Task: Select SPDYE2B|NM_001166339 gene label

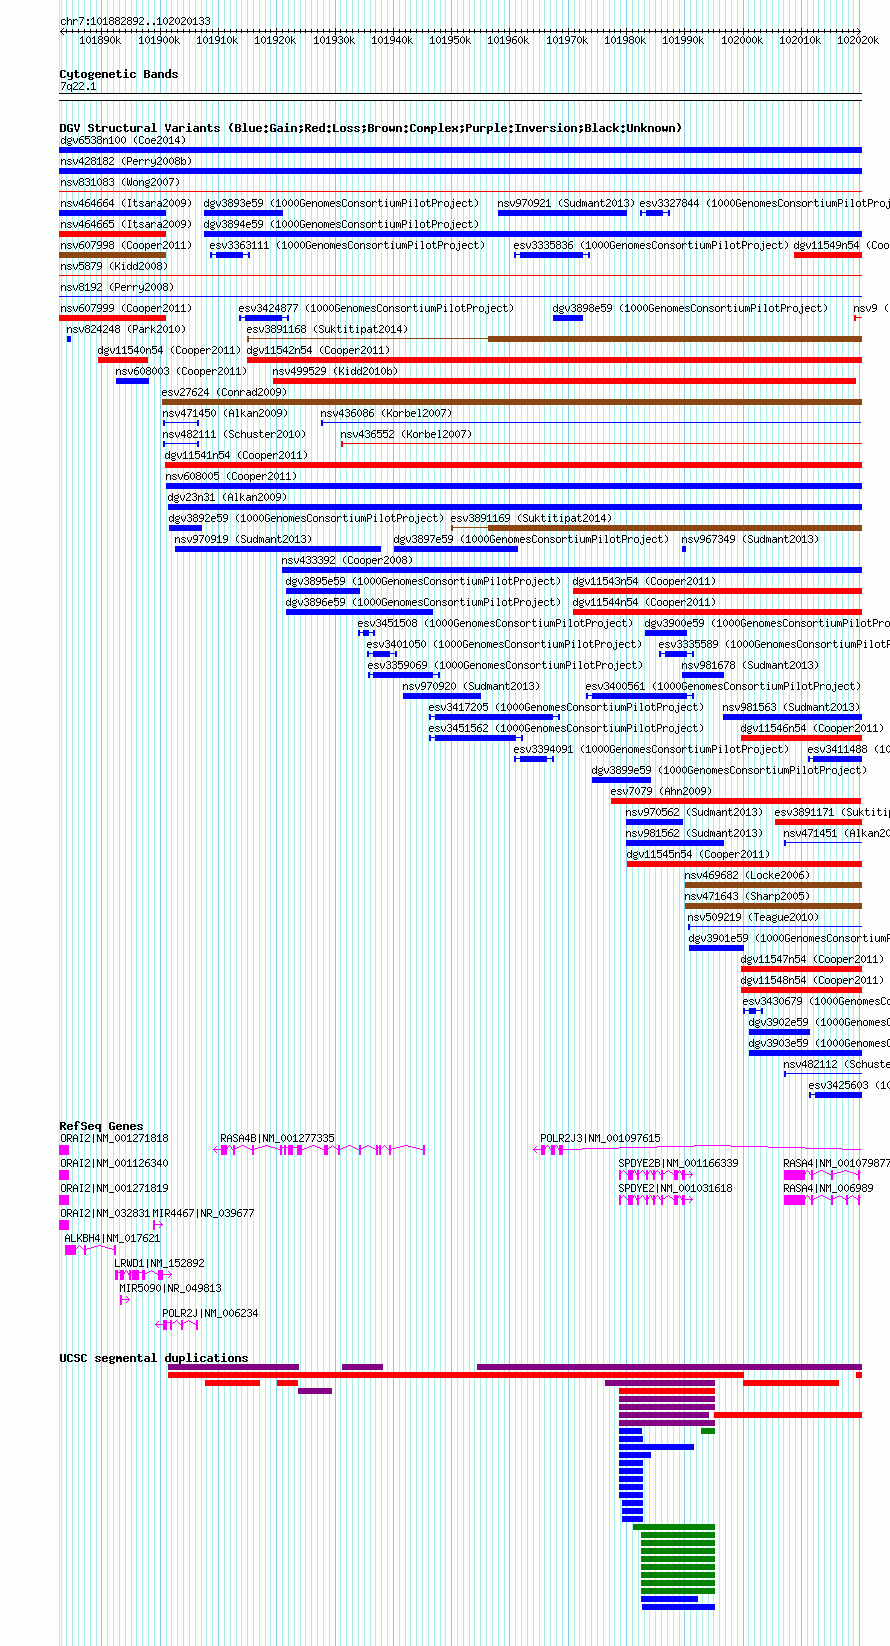Action: point(678,1163)
